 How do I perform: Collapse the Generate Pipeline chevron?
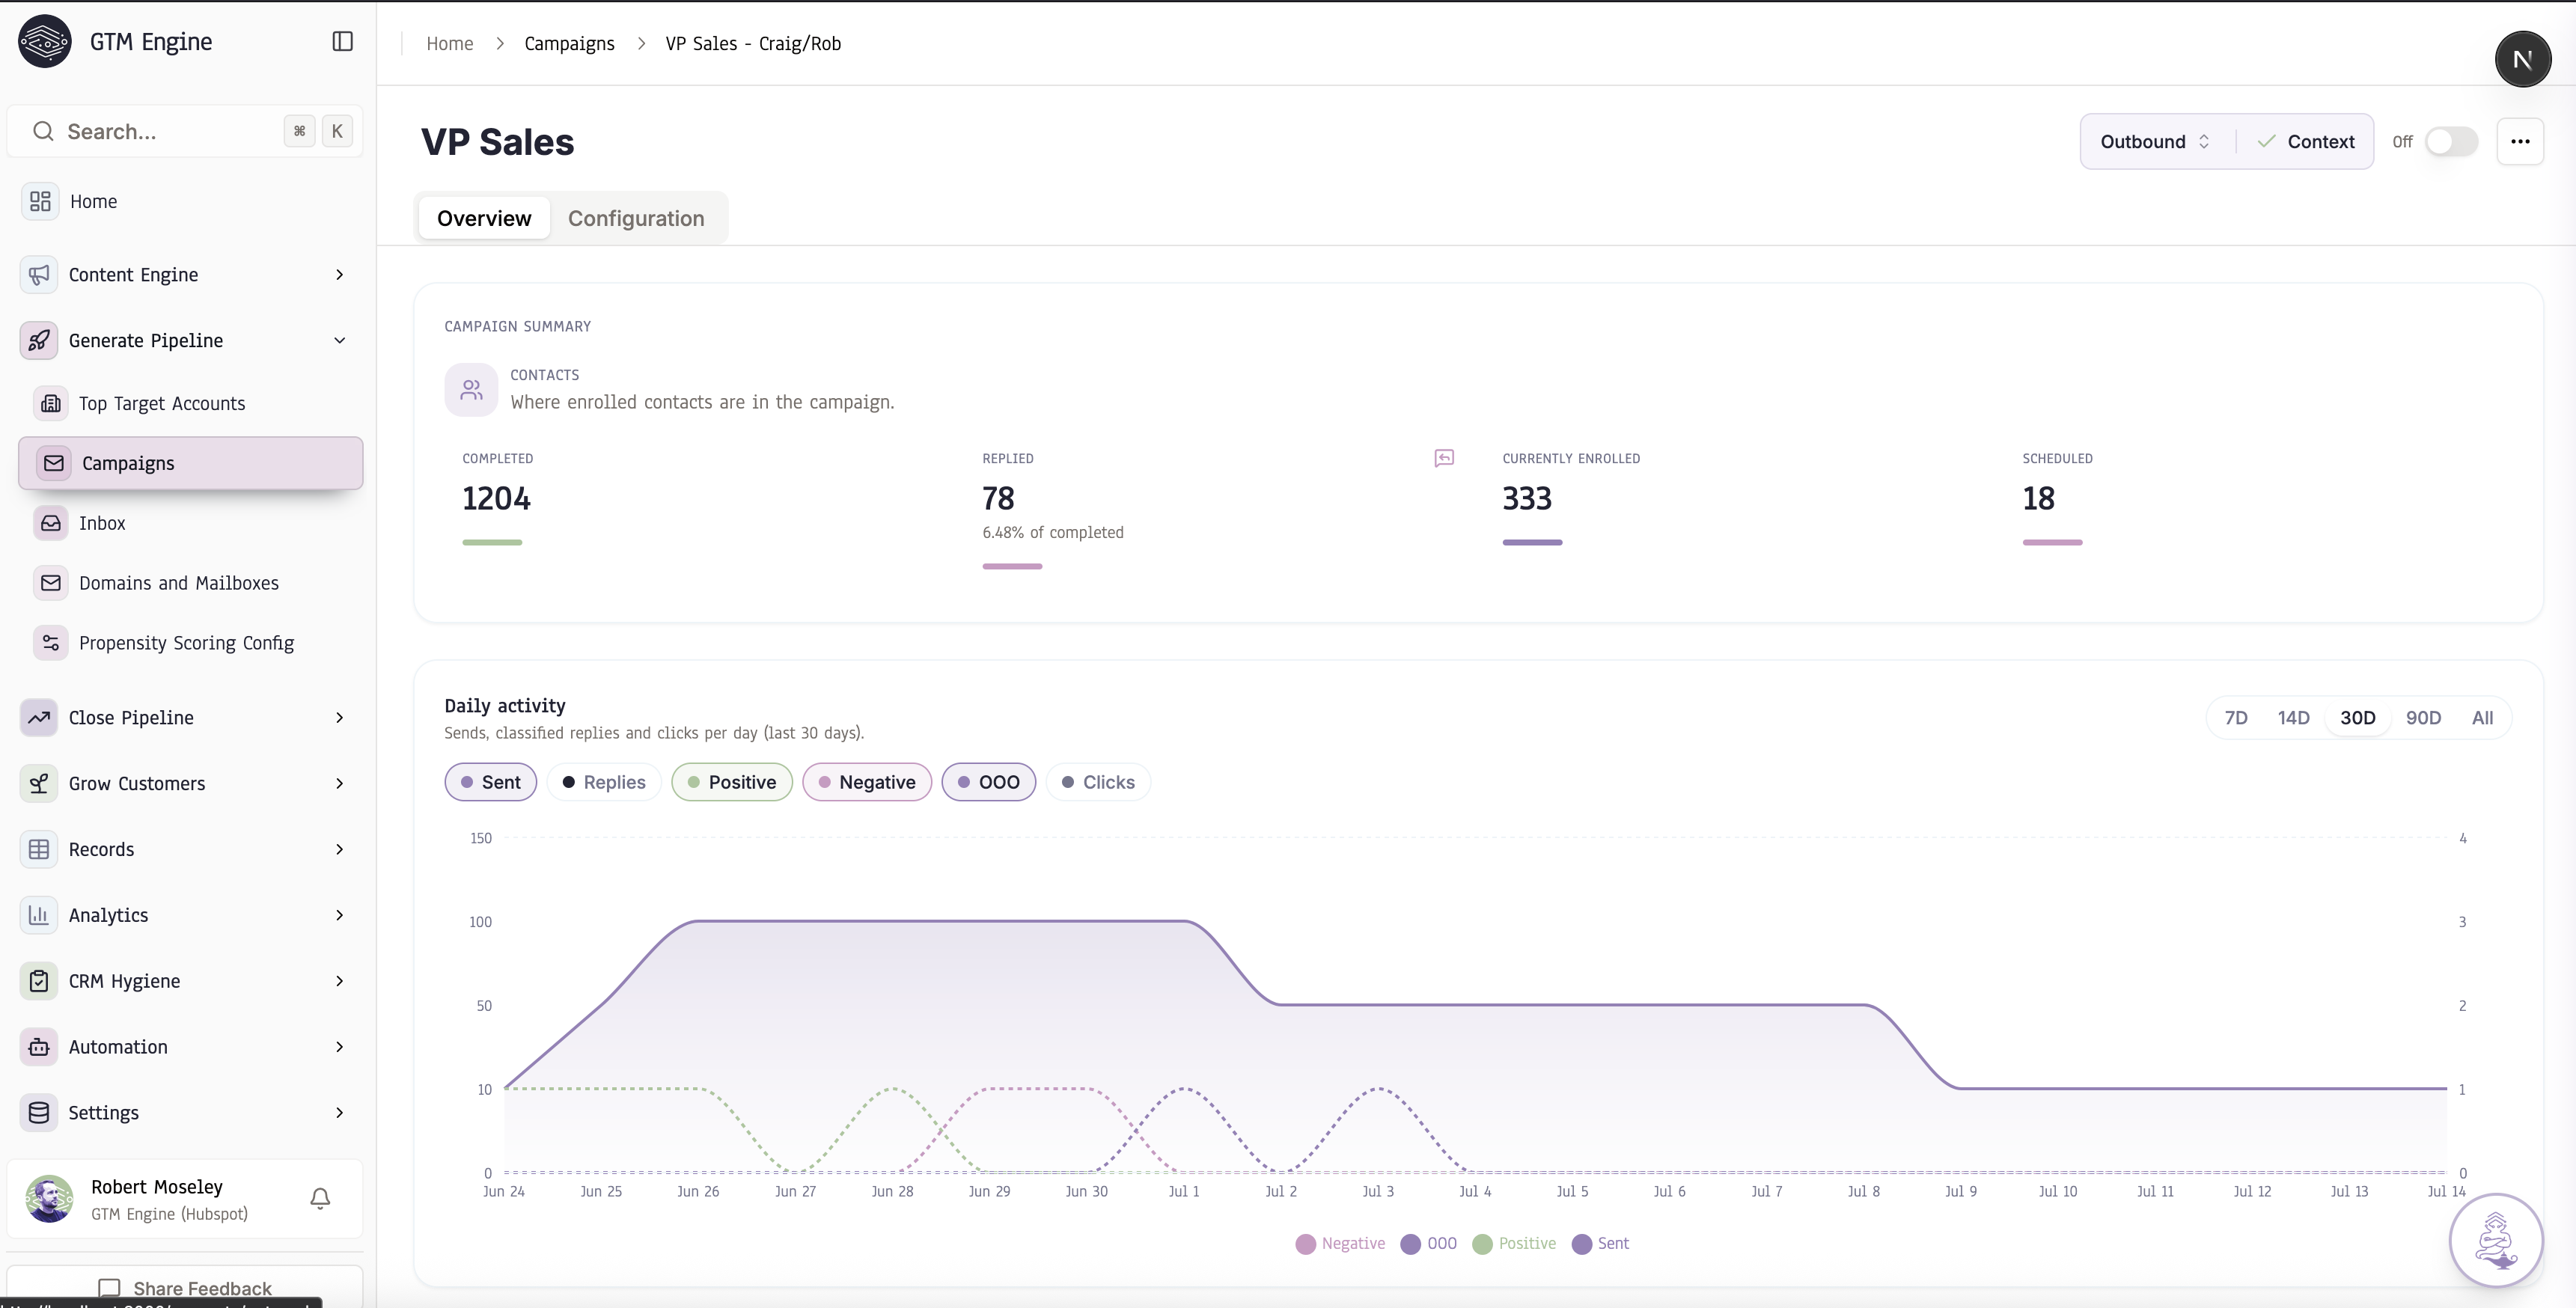(340, 341)
